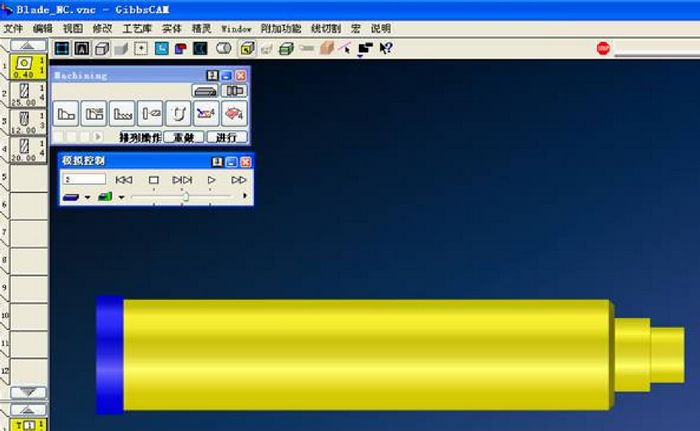Minimize the Machining palette

tap(226, 75)
